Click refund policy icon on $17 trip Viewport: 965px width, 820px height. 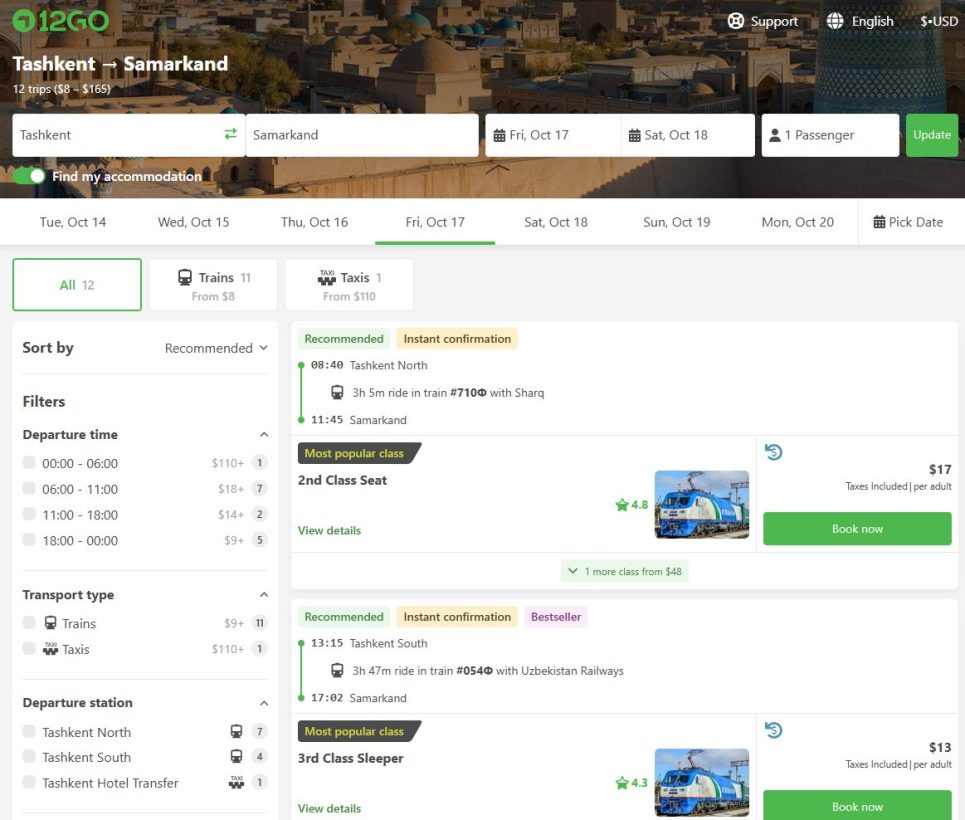(773, 453)
